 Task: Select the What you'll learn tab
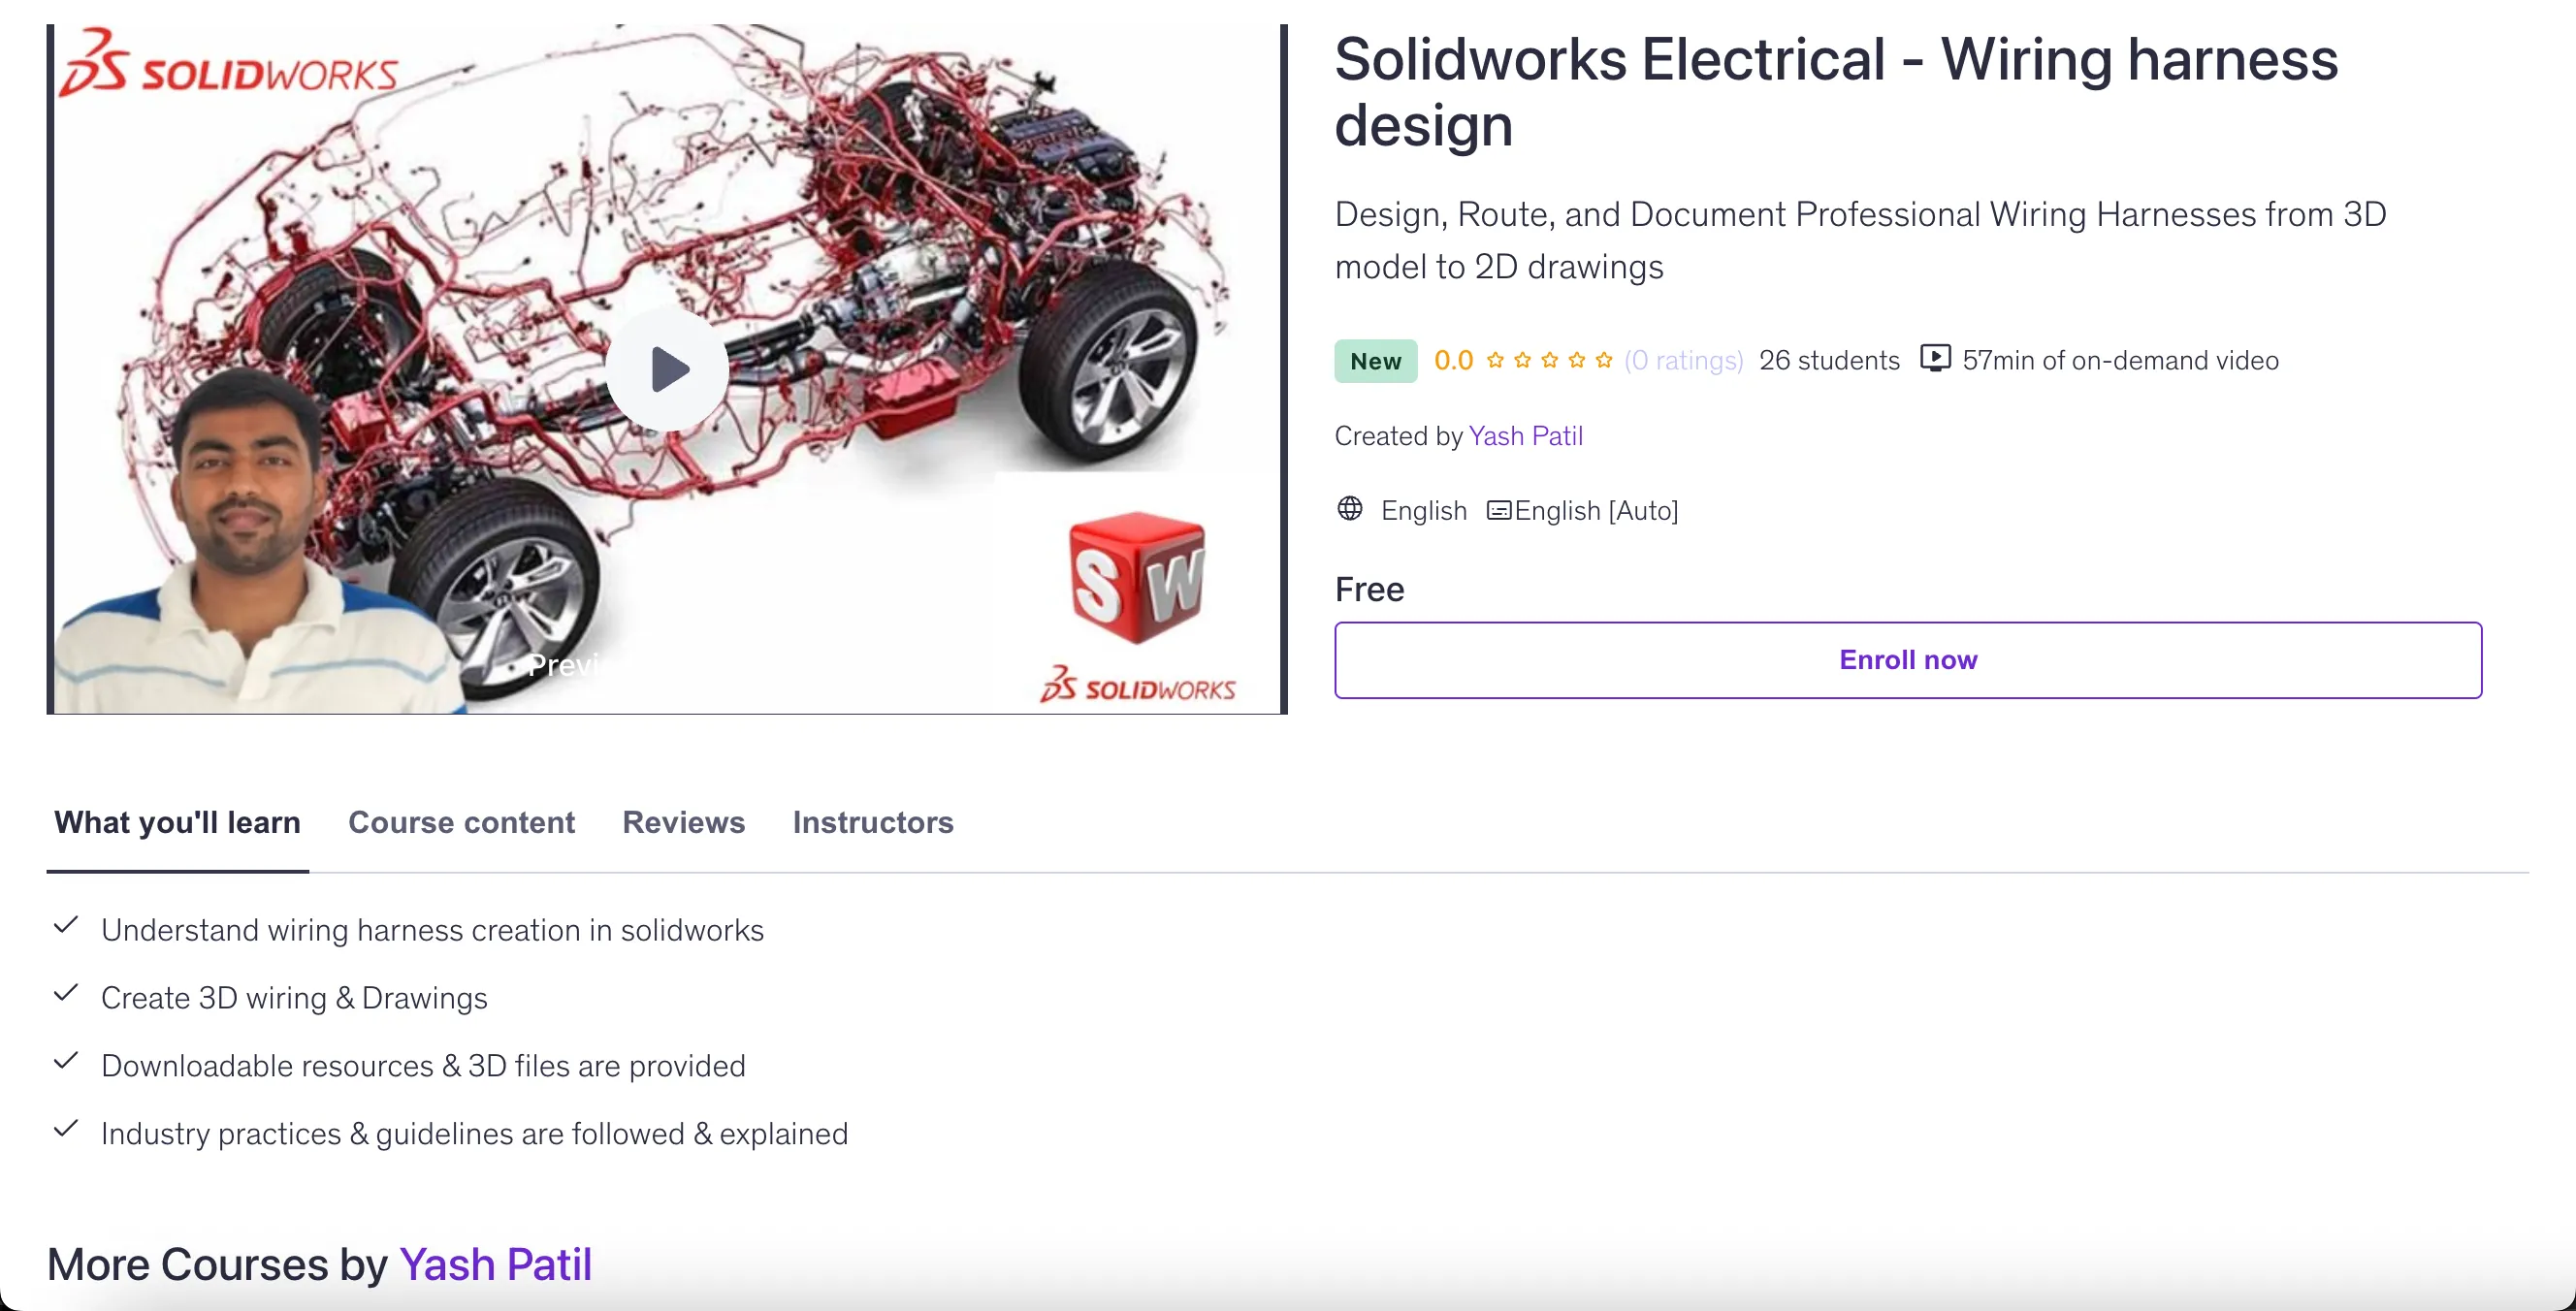pos(177,822)
